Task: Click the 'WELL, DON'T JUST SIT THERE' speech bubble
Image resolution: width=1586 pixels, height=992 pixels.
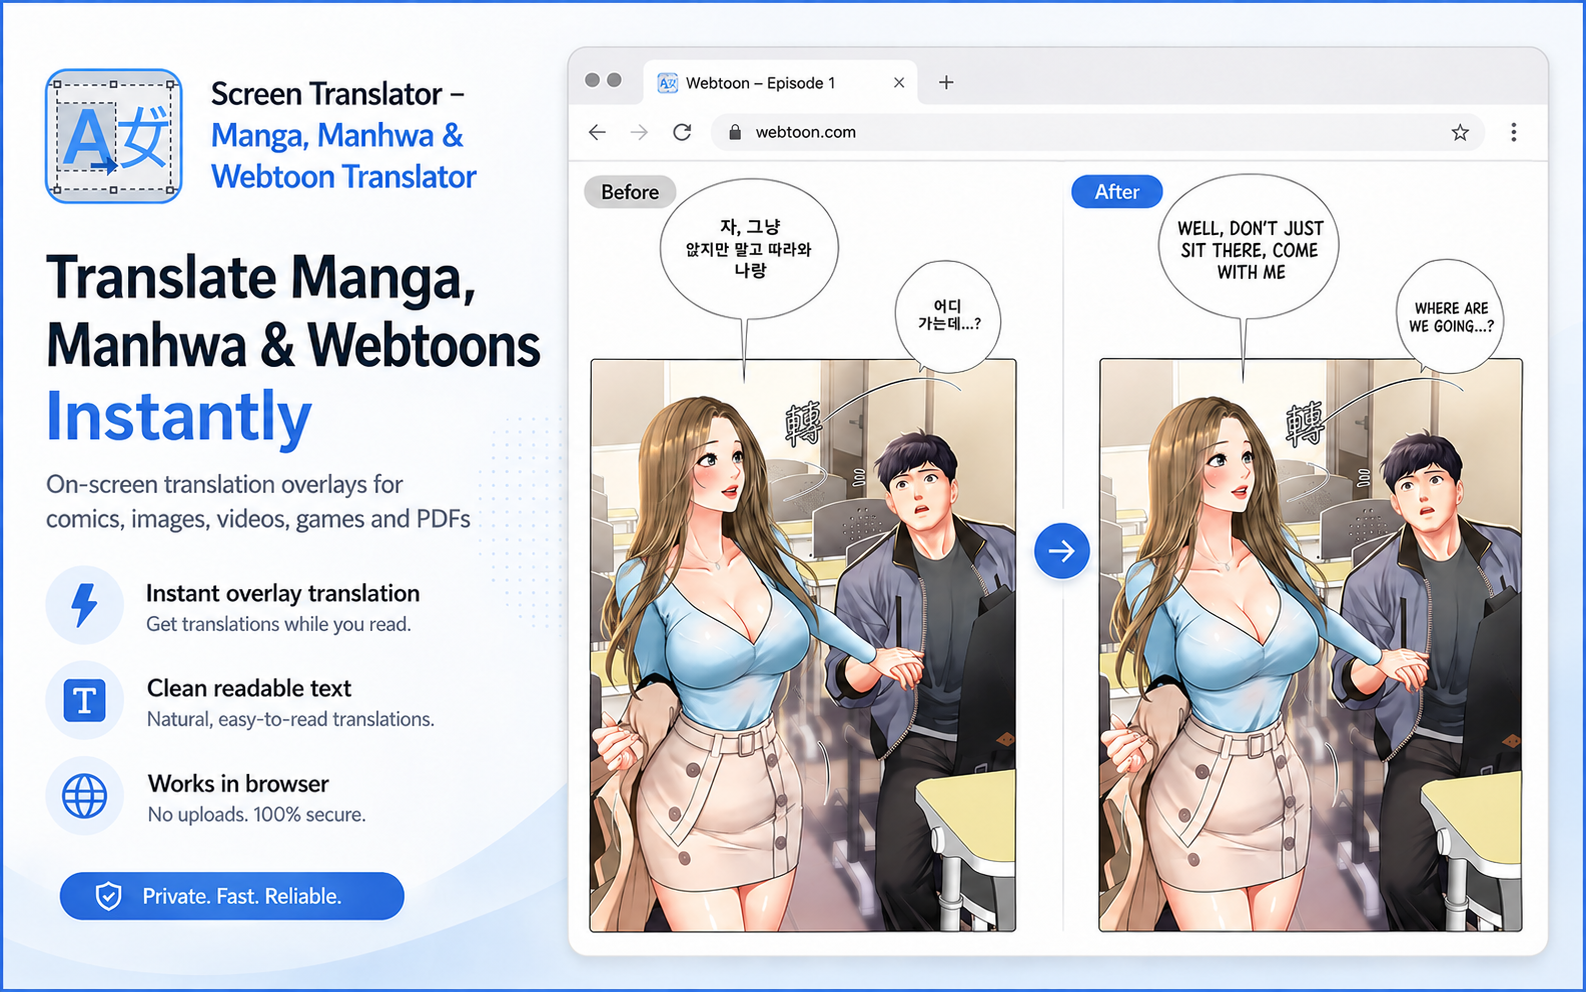Action: point(1250,249)
